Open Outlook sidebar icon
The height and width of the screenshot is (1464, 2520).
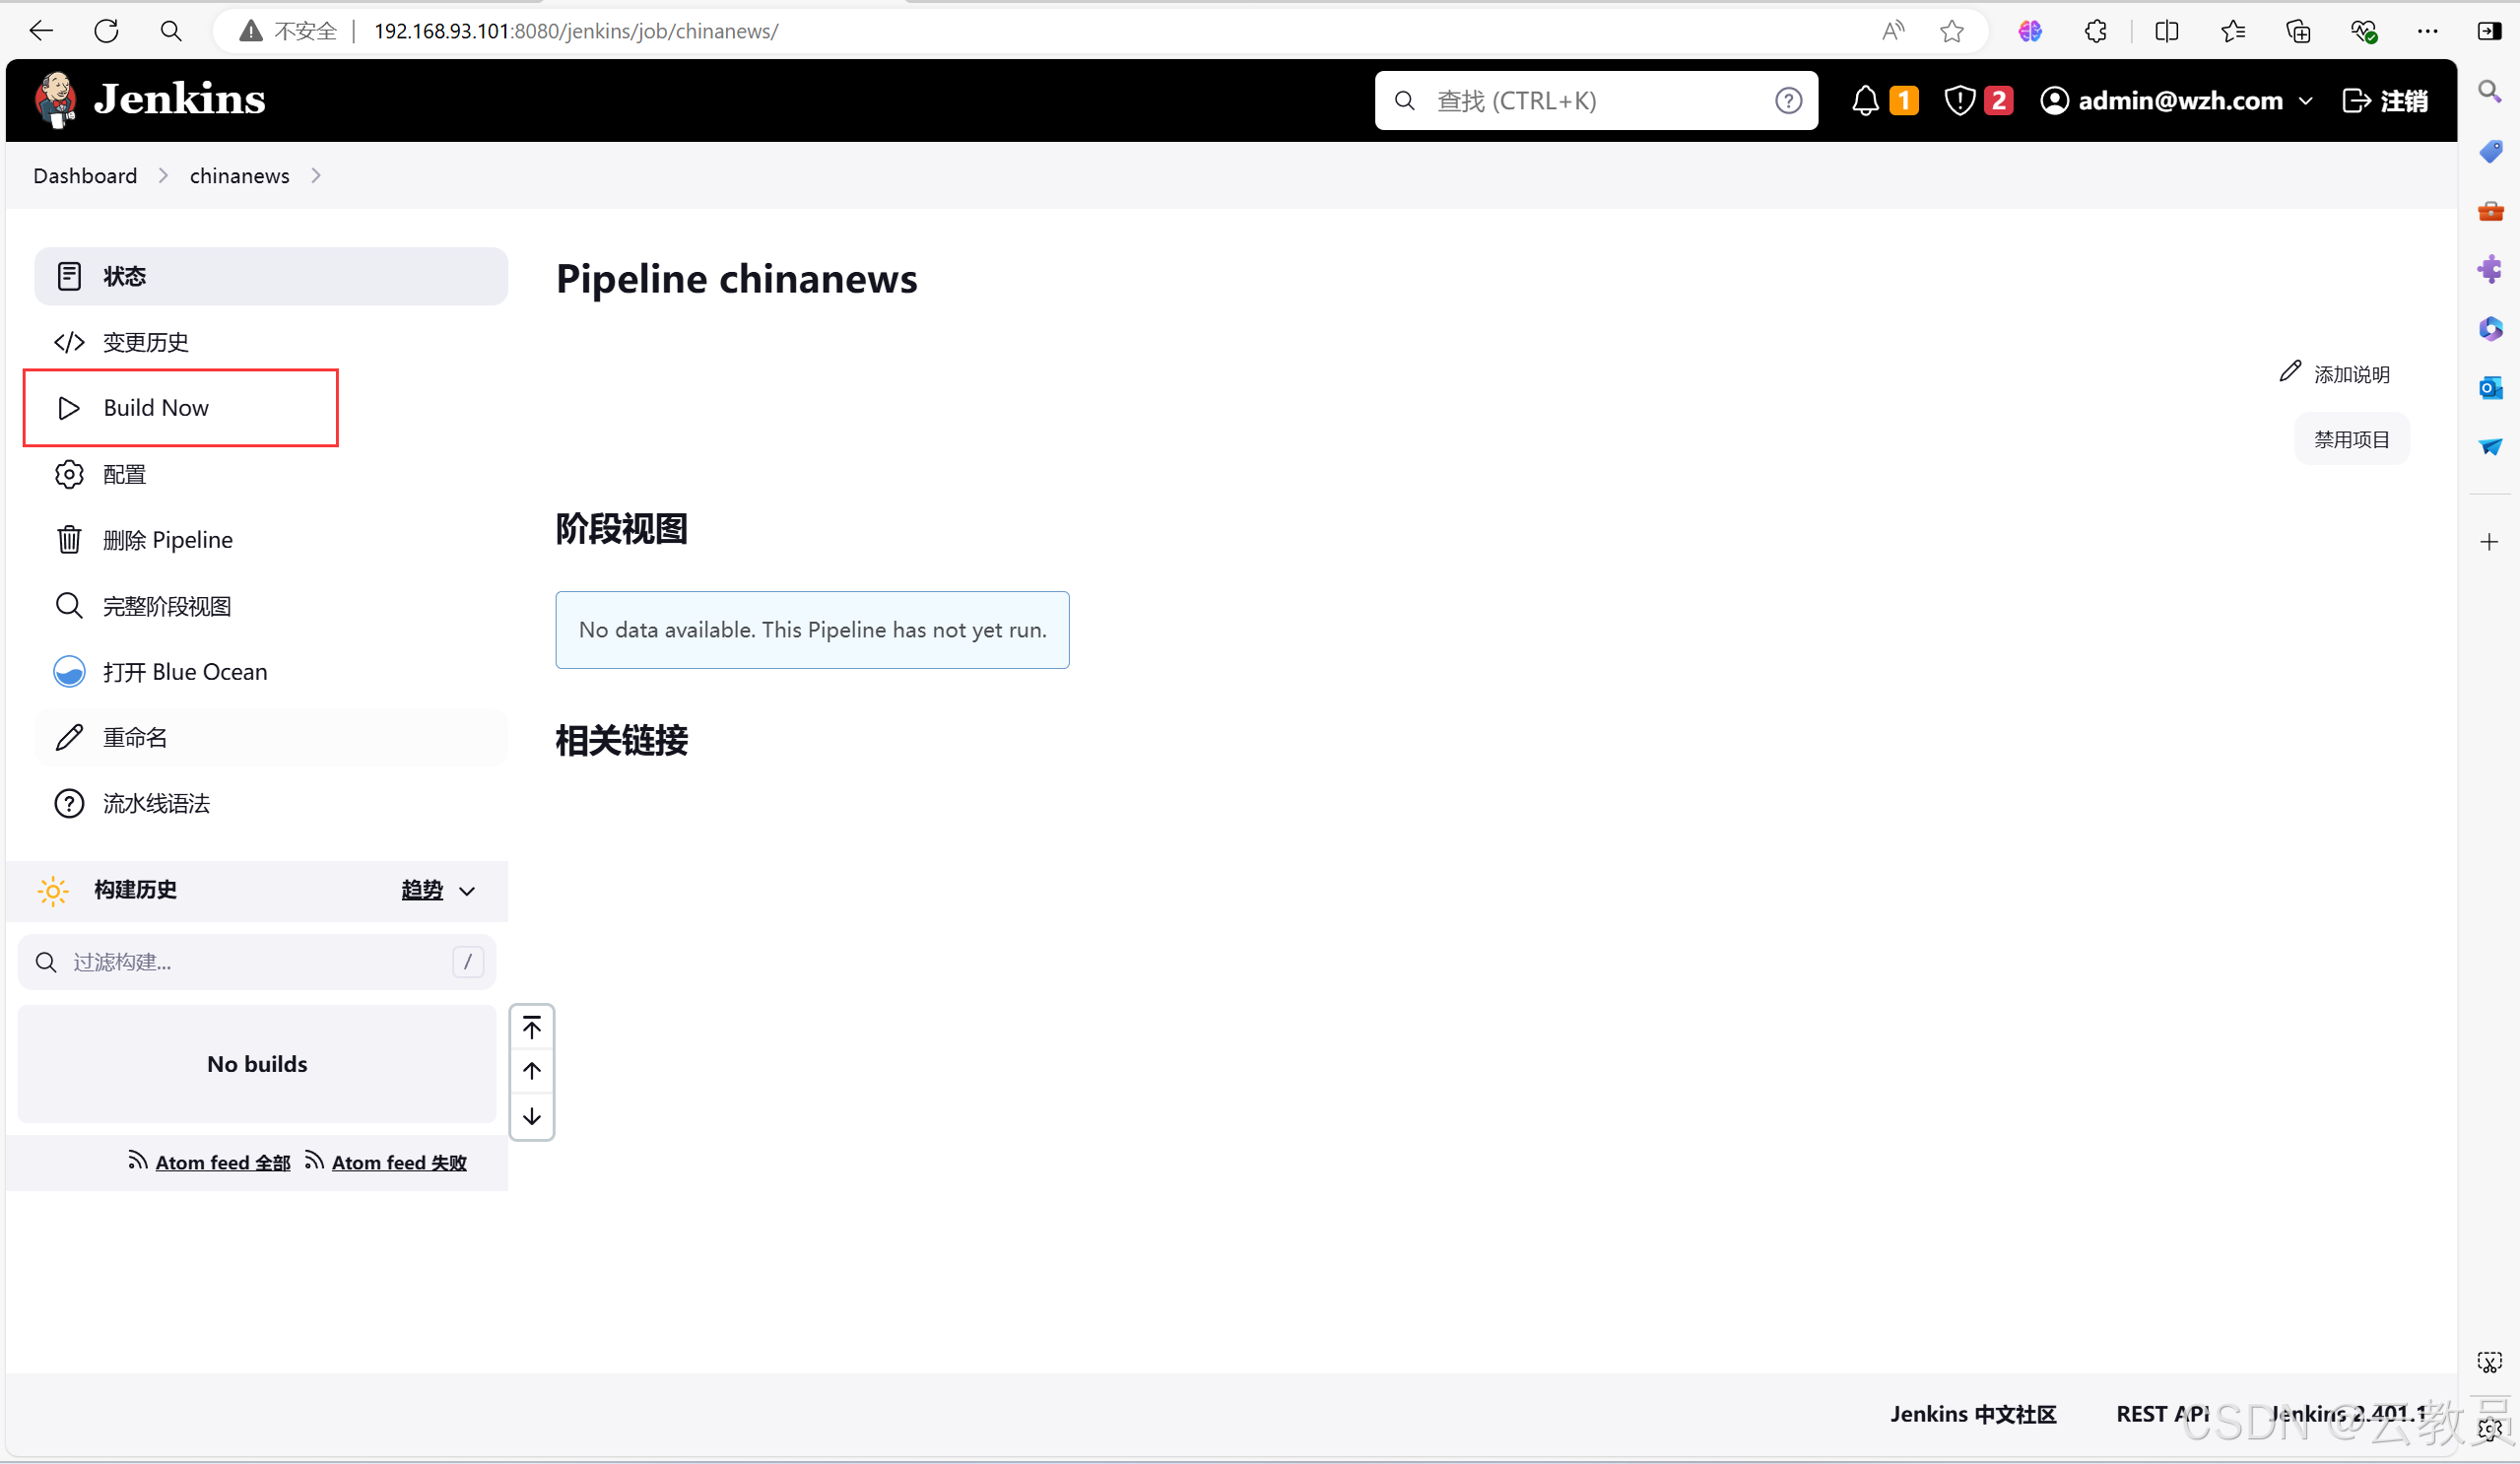click(2490, 387)
